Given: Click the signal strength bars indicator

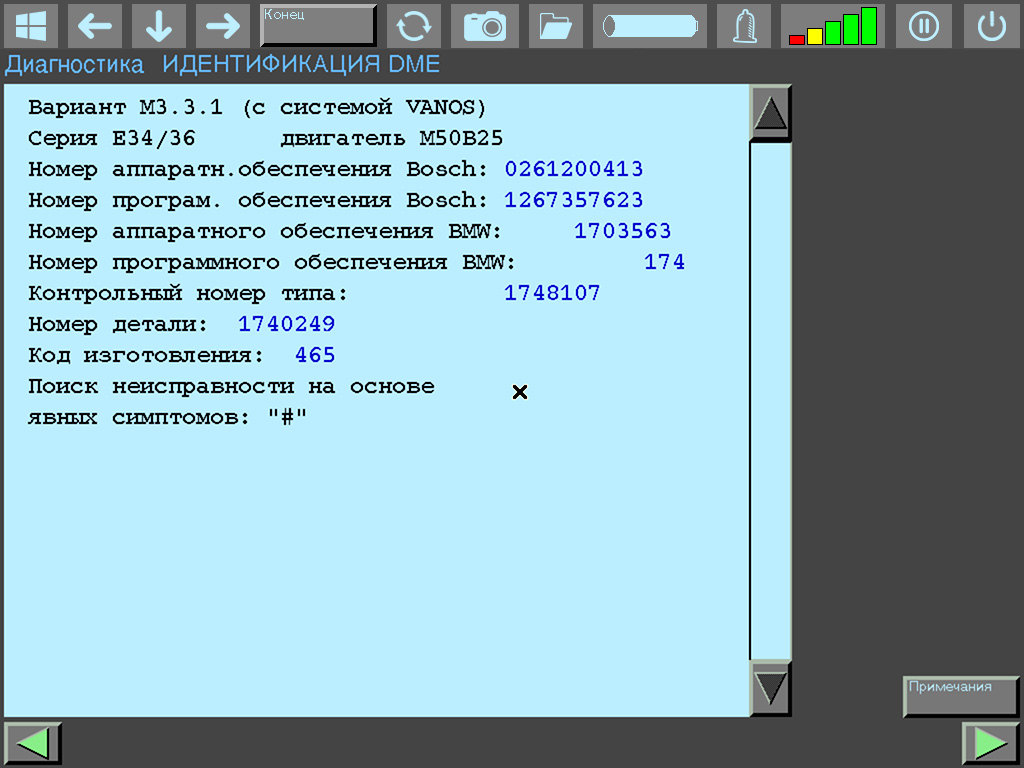Looking at the screenshot, I should click(833, 26).
